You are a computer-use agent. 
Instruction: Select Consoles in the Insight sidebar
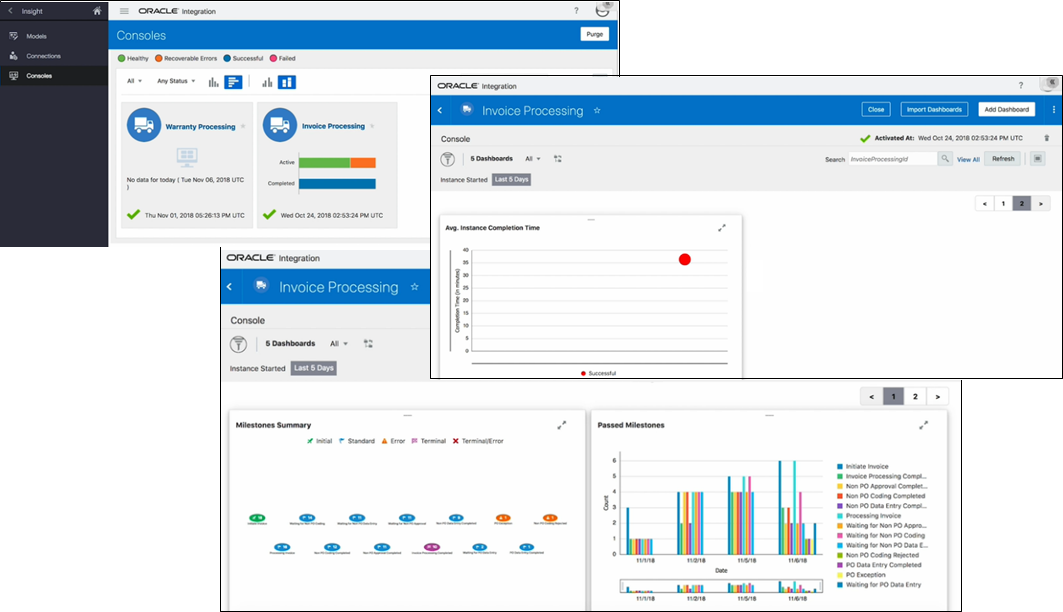tap(39, 76)
